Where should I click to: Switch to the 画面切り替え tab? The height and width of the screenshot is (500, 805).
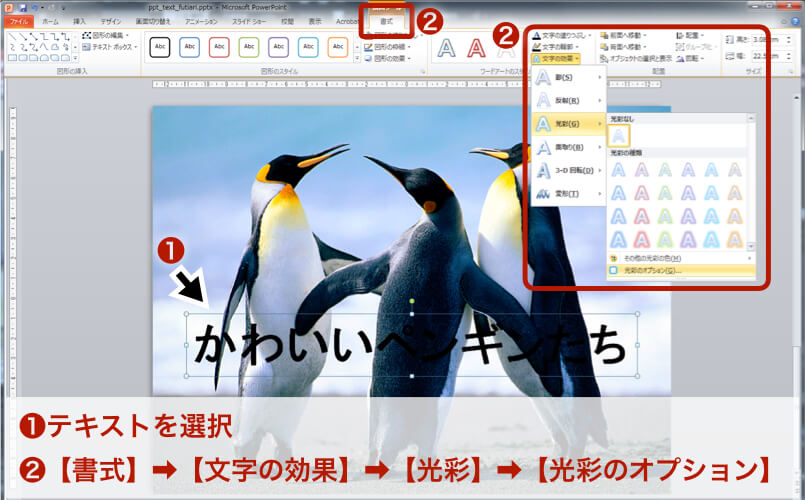click(x=152, y=22)
